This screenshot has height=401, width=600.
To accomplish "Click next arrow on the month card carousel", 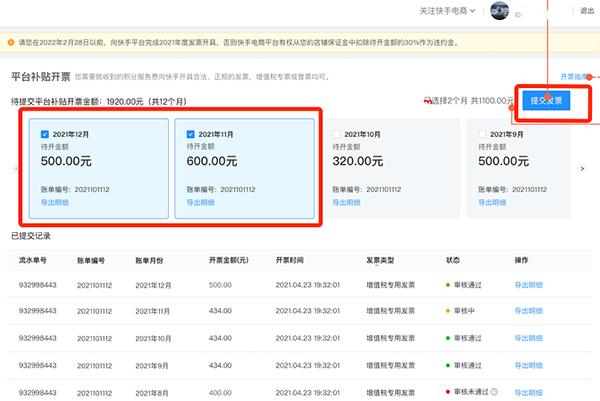I will click(x=582, y=168).
